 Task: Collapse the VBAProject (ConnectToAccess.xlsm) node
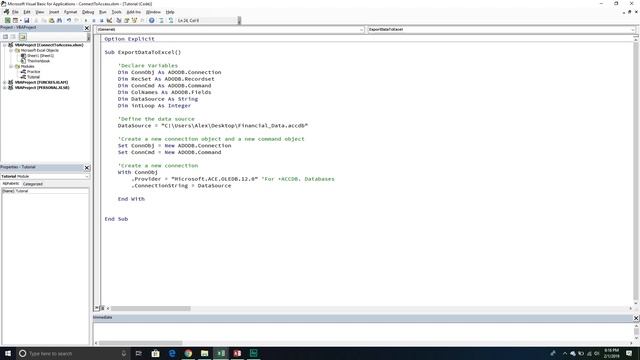pyautogui.click(x=4, y=45)
